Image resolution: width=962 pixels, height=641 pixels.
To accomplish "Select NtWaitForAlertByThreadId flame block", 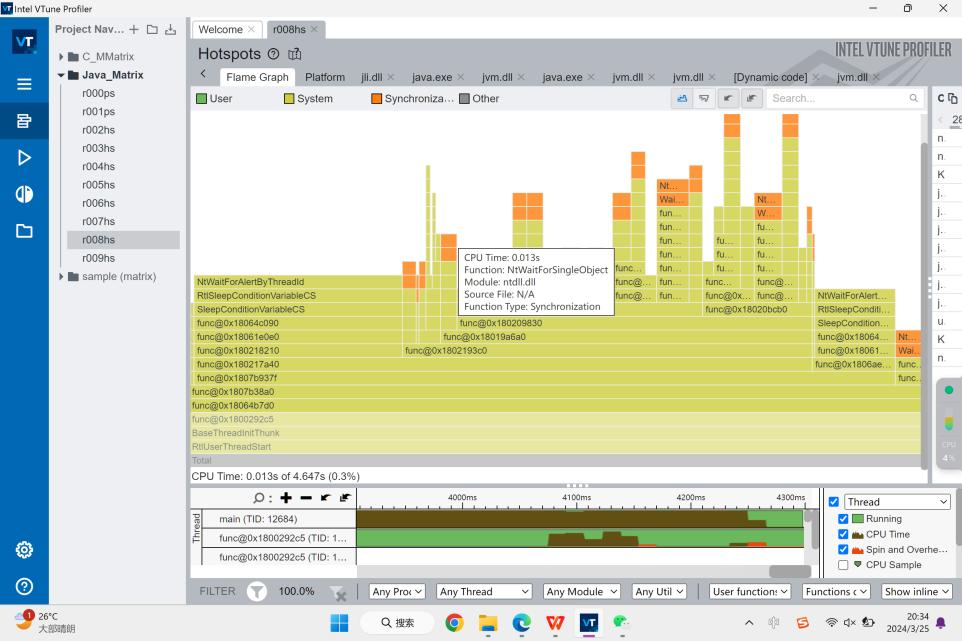I will coord(298,282).
